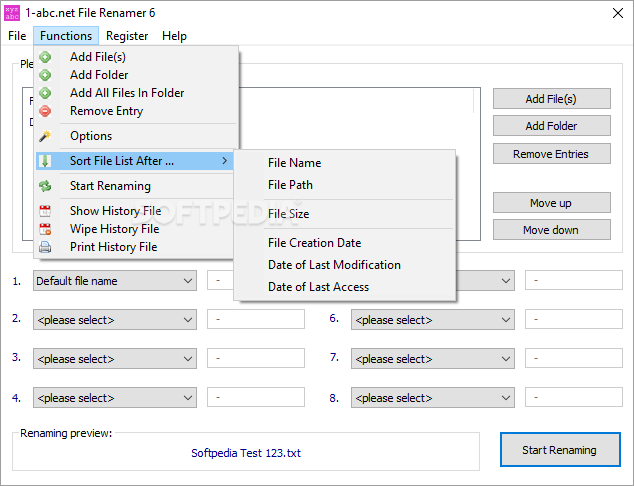The image size is (634, 486).
Task: Click the text field next to row 5
Action: (574, 280)
